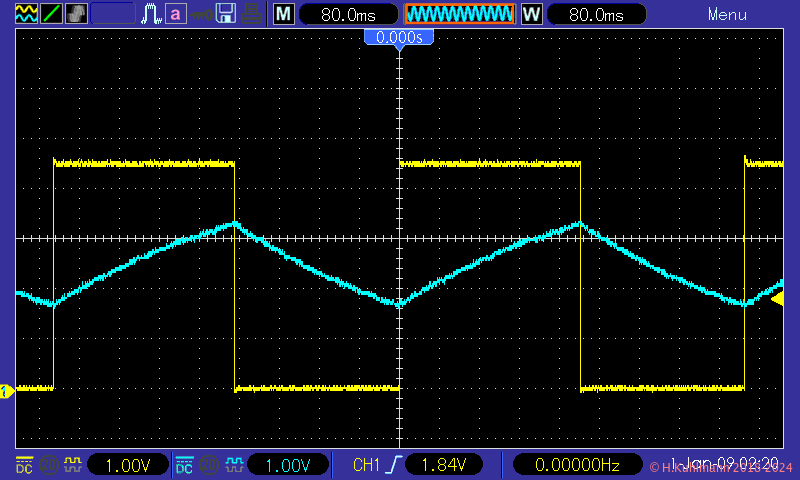Toggle yellow channel 1 DC coupling indicator
Viewport: 800px width, 480px height.
22,465
